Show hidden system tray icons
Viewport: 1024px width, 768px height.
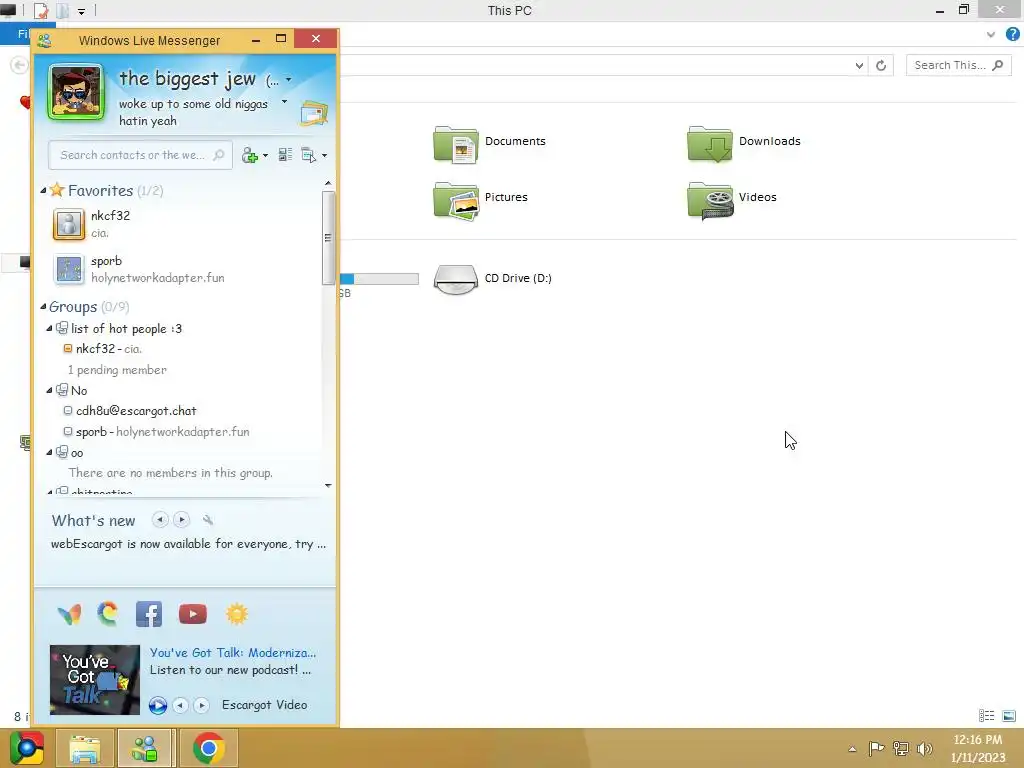click(x=852, y=749)
